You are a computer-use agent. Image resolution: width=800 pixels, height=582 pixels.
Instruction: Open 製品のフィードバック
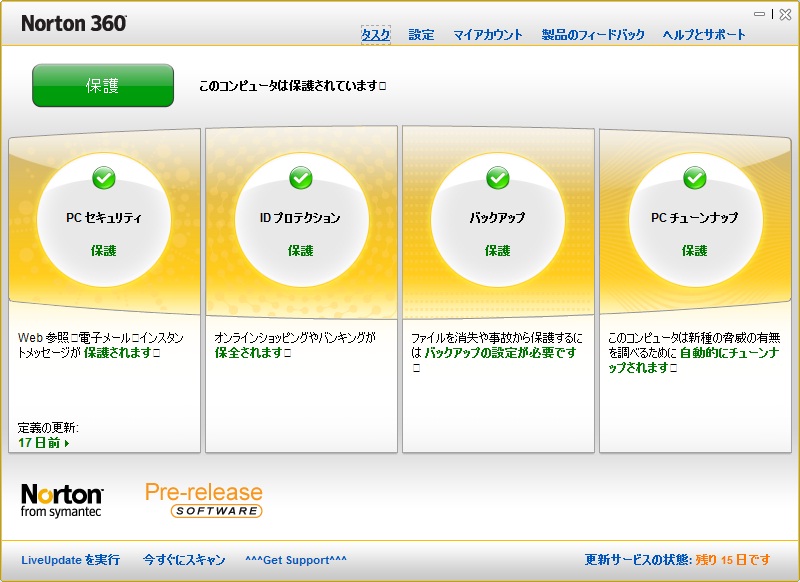[x=593, y=35]
